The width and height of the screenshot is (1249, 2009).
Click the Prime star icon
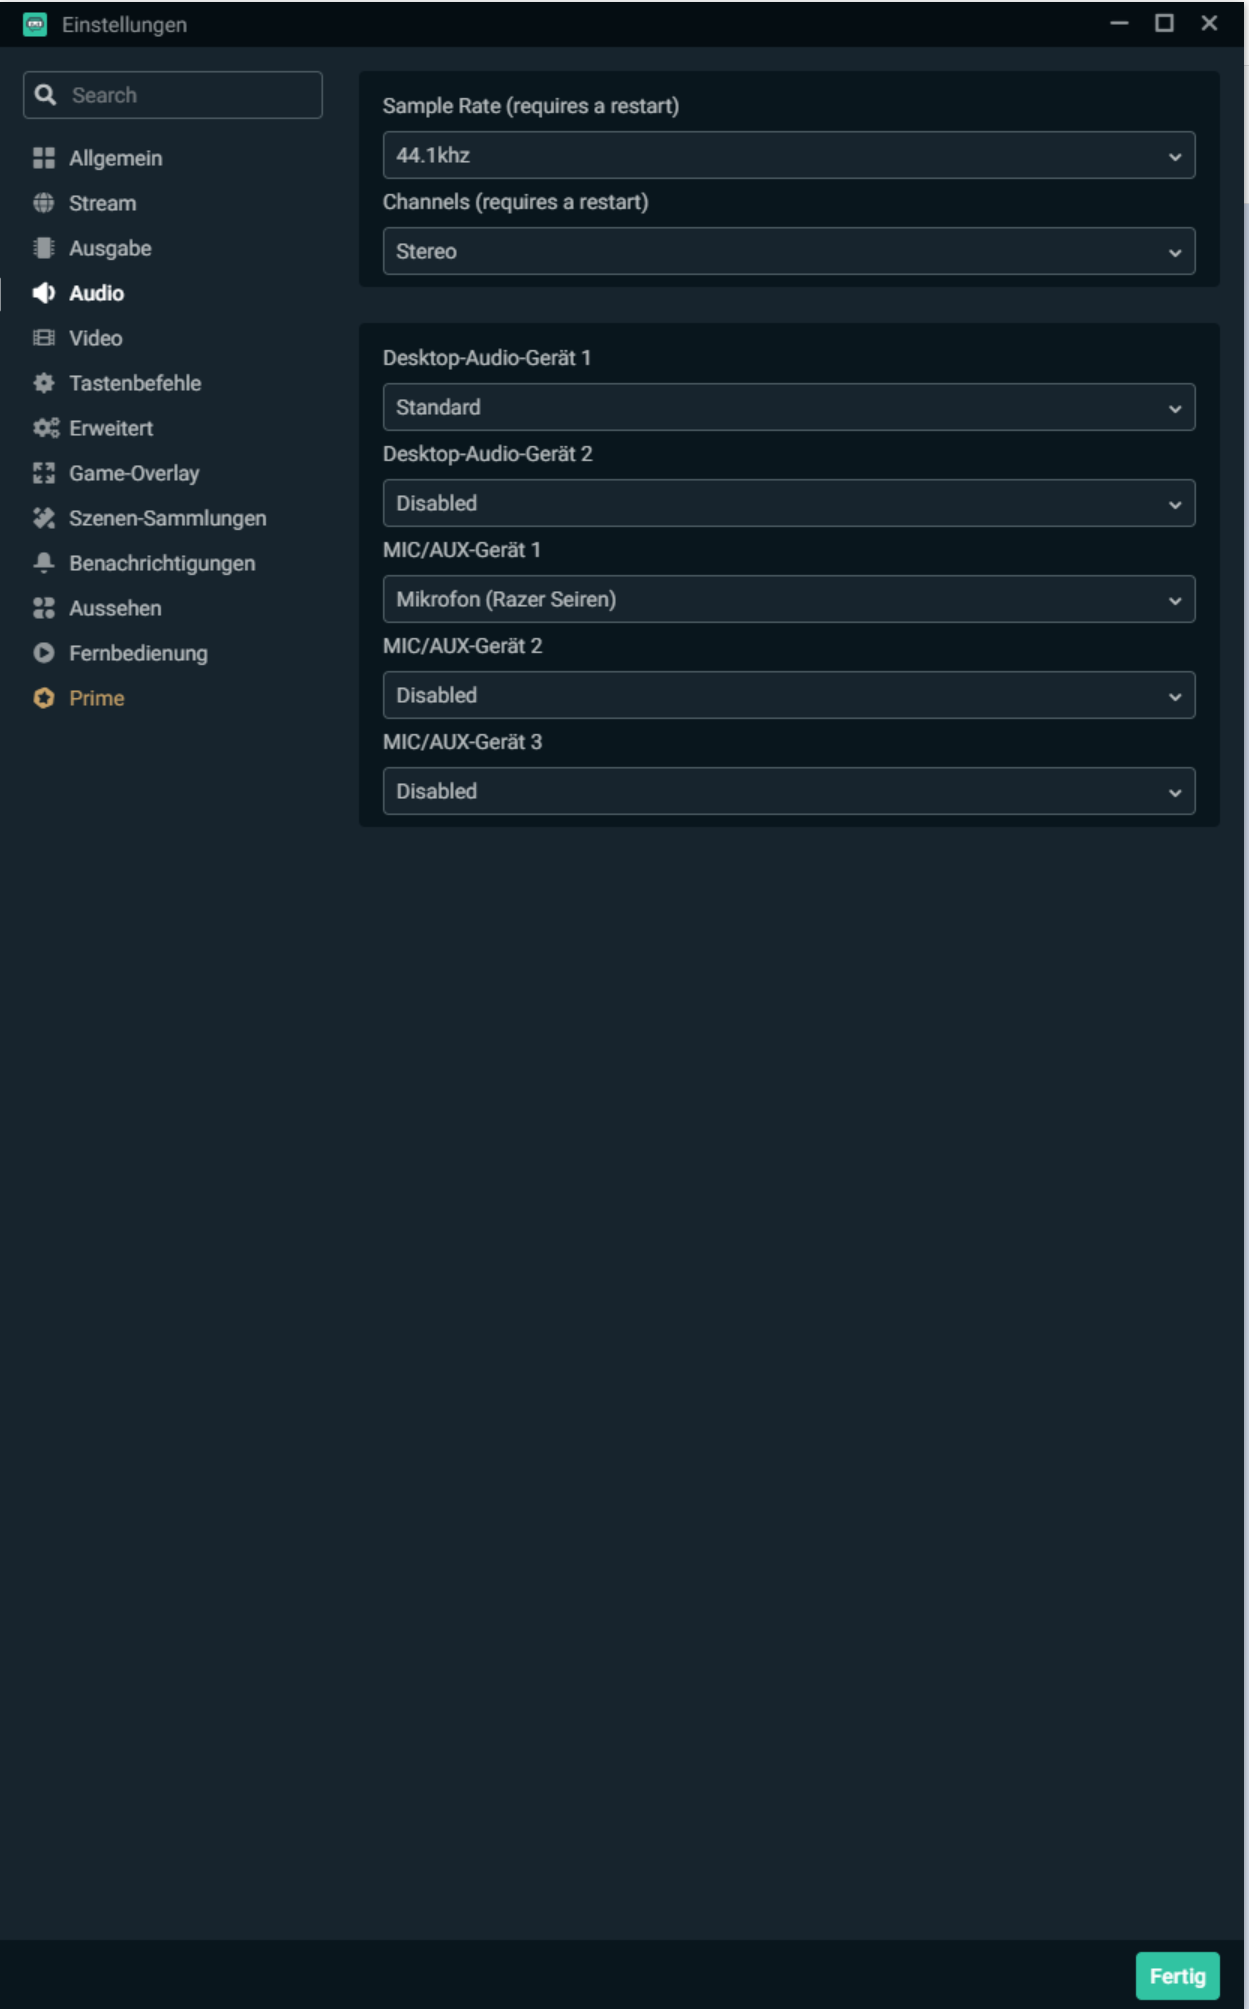44,698
